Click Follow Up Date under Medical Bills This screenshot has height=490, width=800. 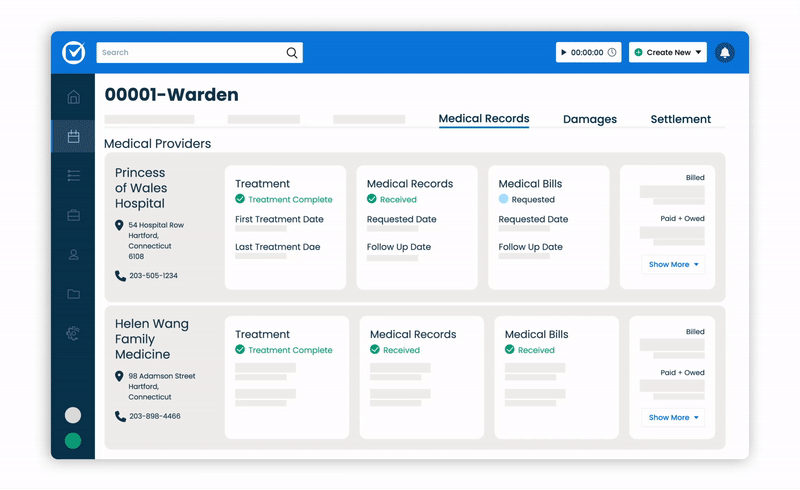click(x=530, y=247)
